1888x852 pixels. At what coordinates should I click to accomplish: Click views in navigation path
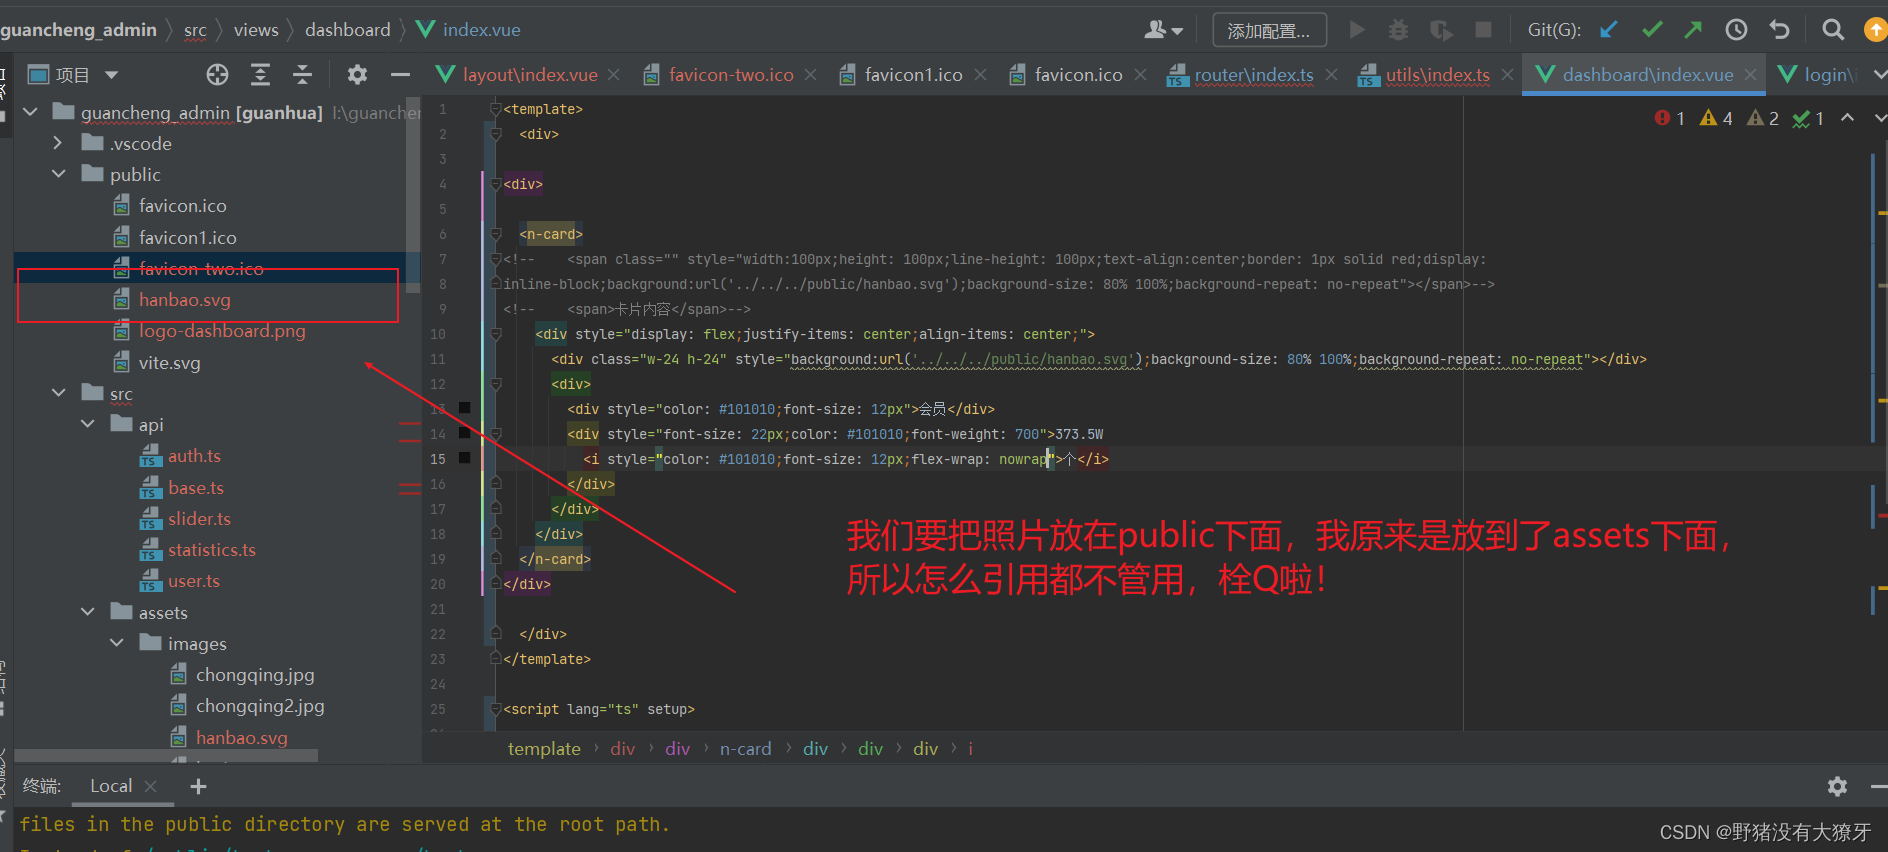(x=256, y=30)
